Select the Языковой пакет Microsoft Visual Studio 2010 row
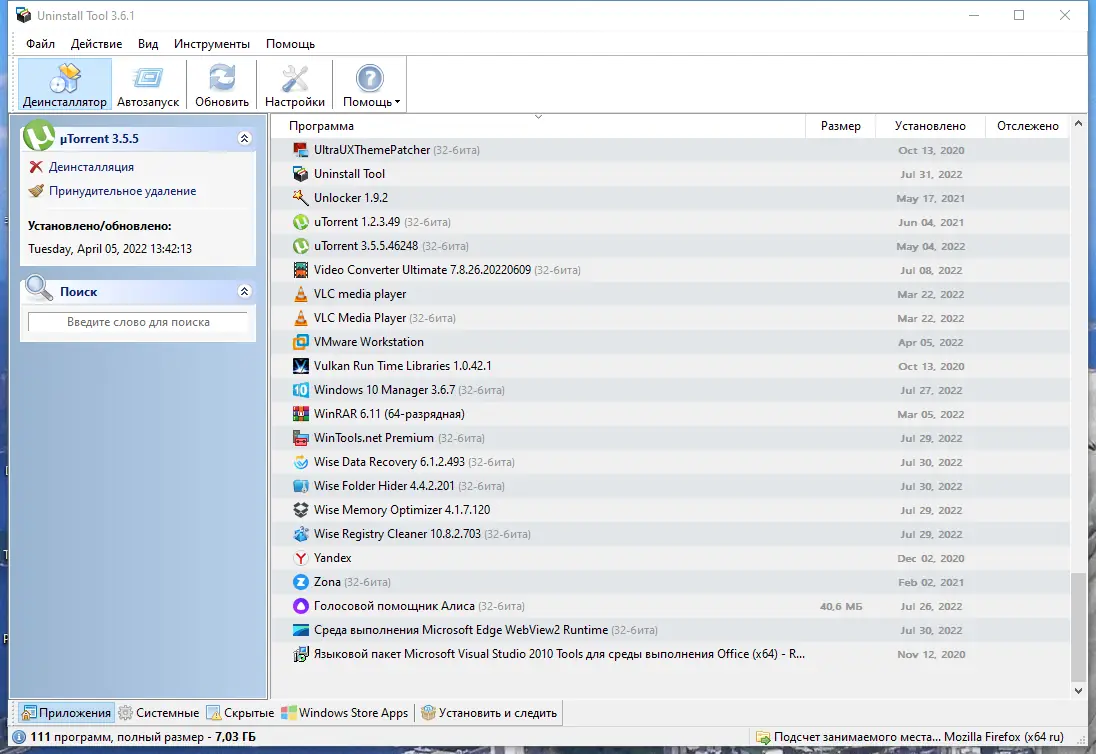The width and height of the screenshot is (1096, 754). click(670, 654)
